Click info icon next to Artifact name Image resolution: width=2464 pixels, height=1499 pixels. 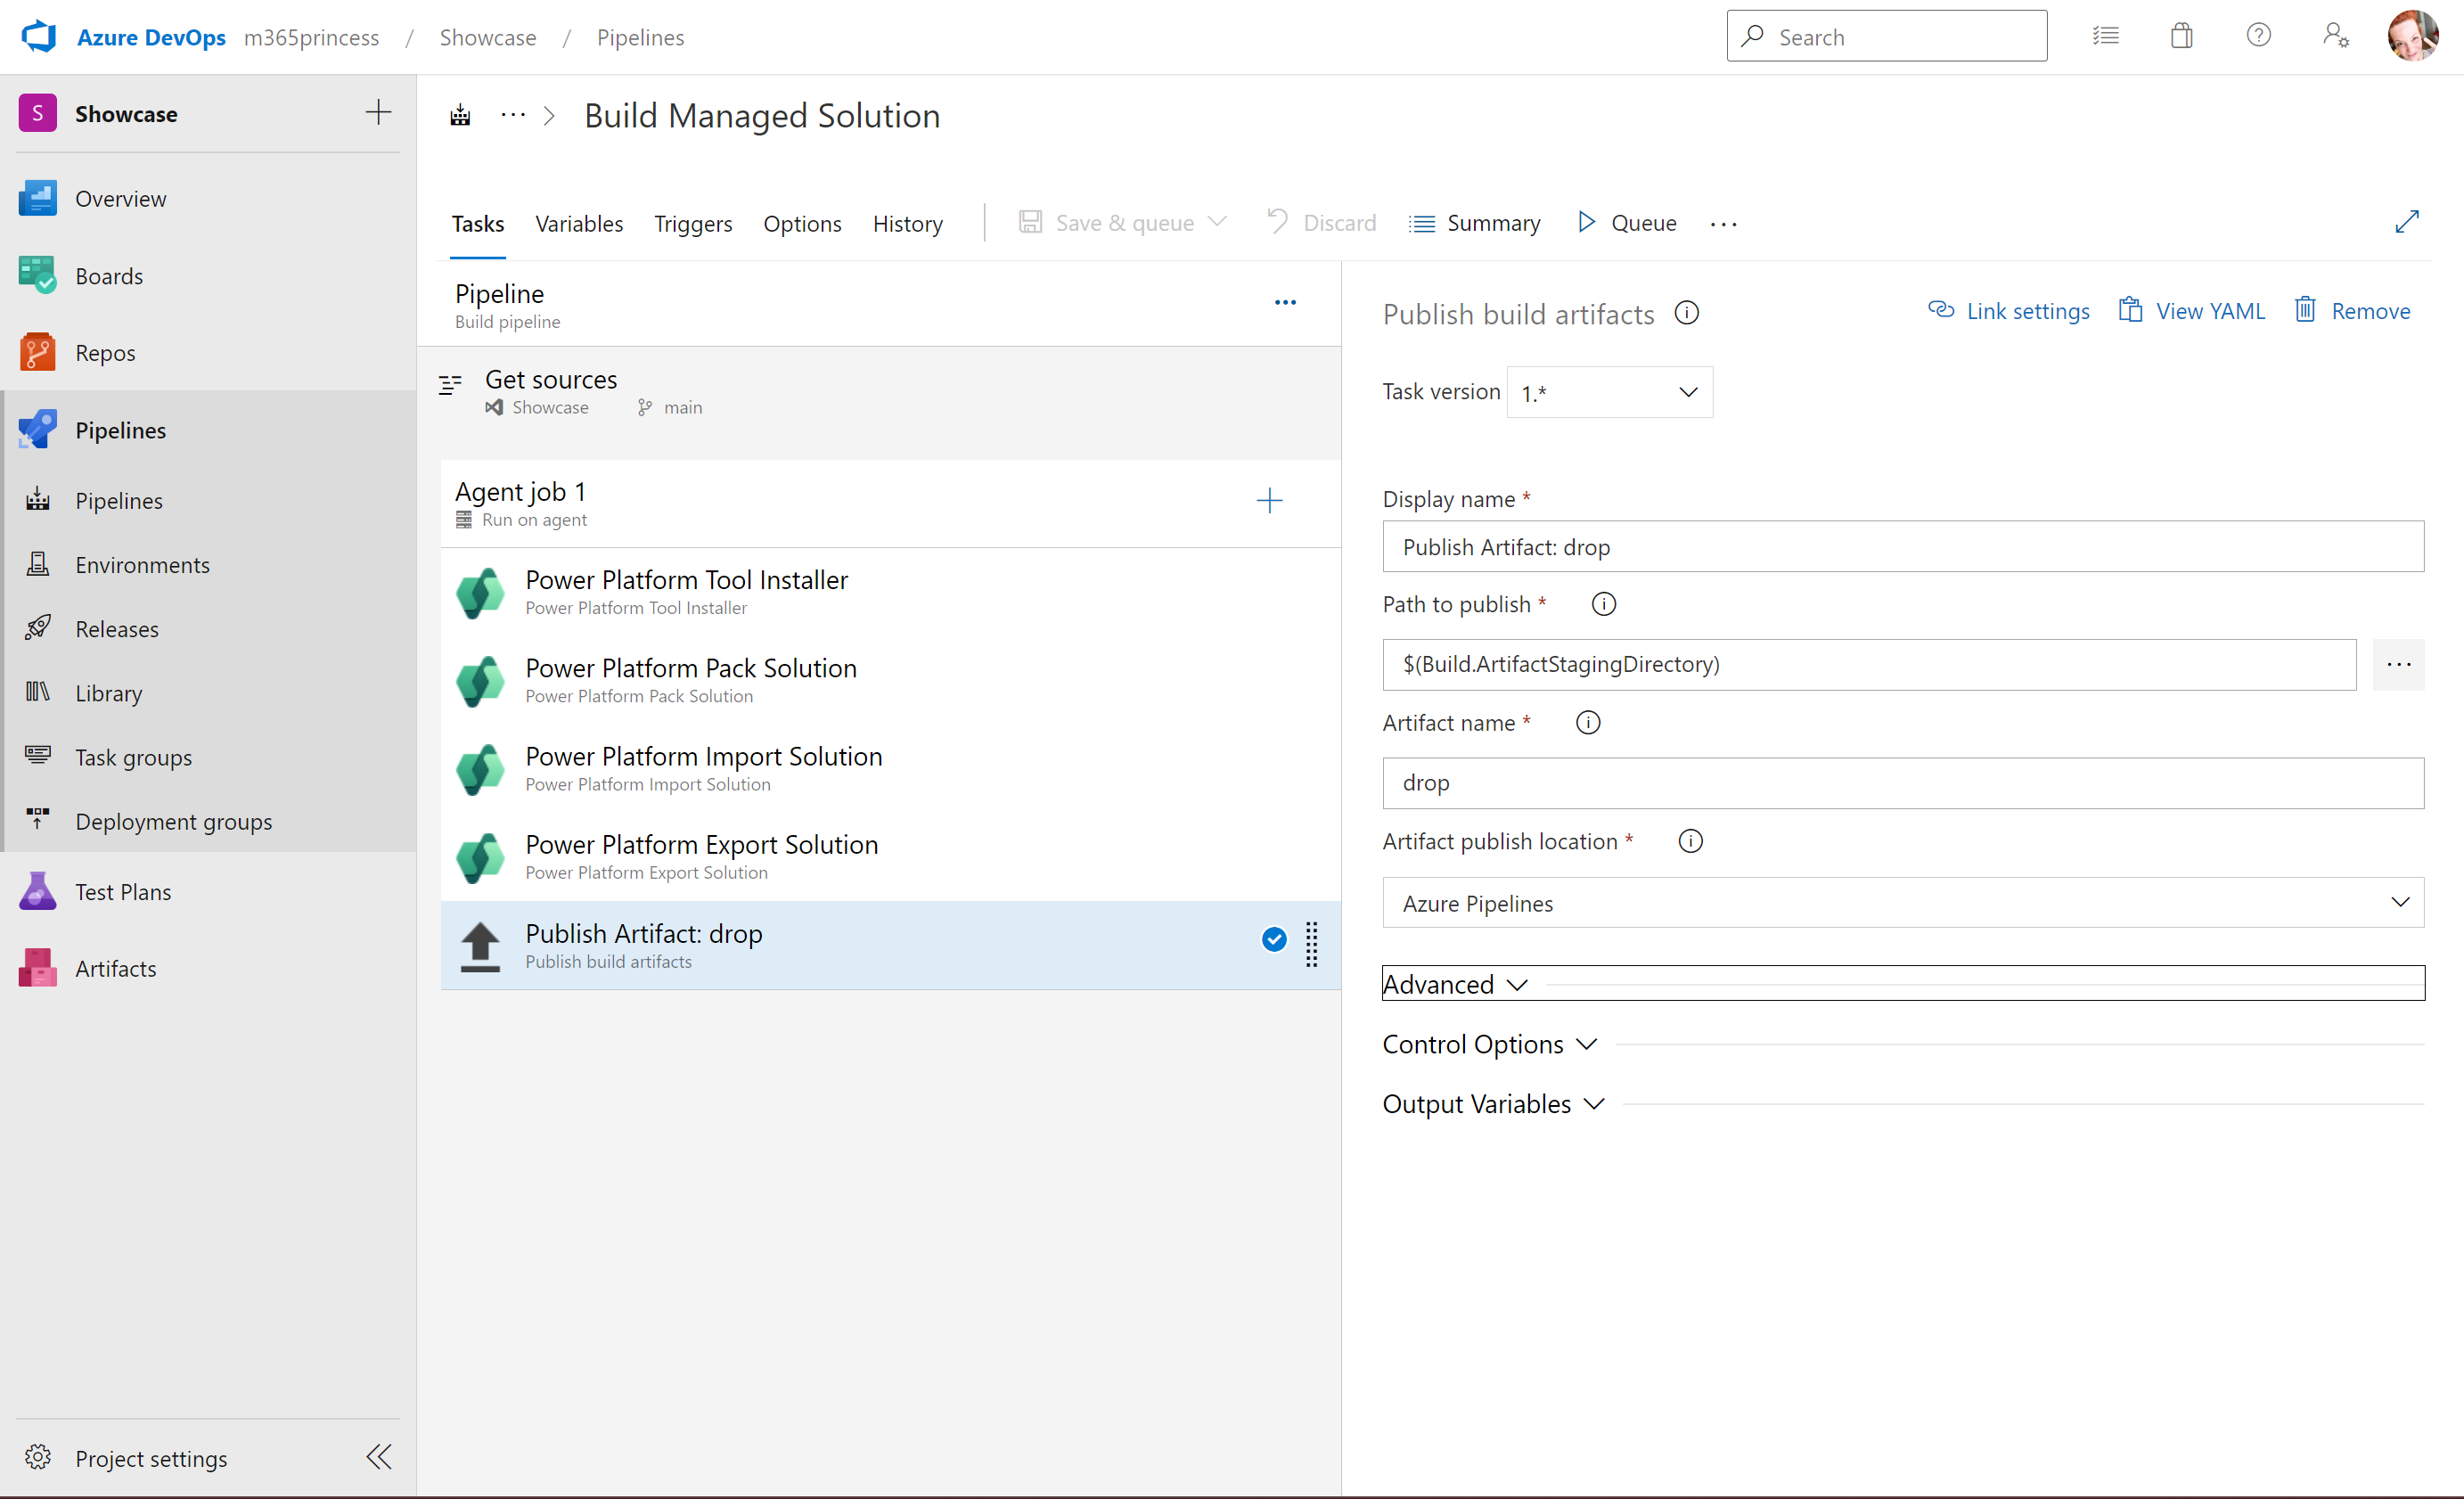[x=1587, y=722]
